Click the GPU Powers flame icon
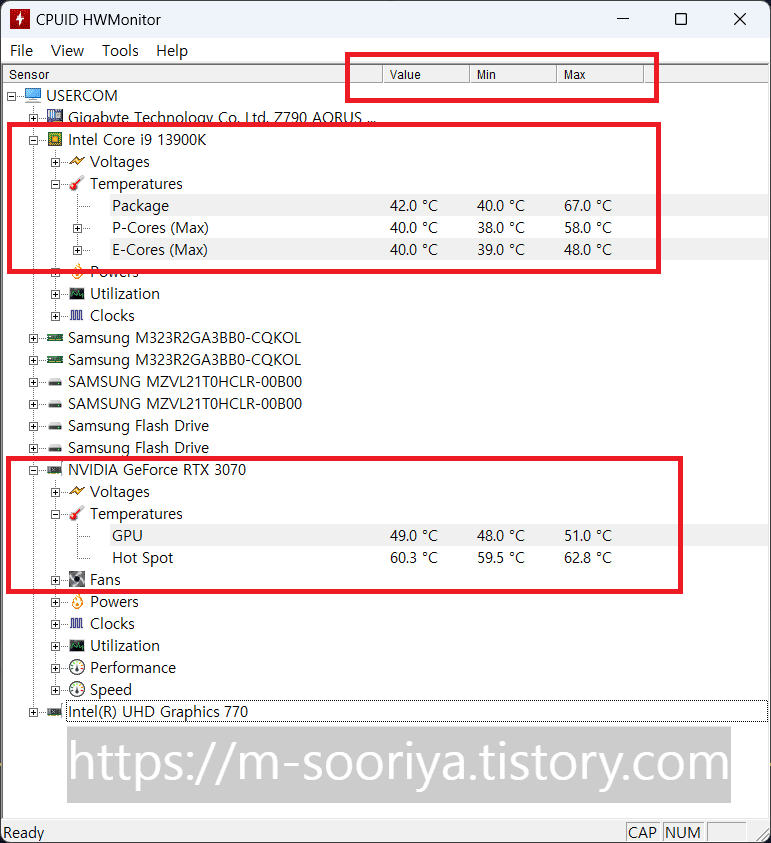Screen dimensions: 771x843 click(77, 602)
